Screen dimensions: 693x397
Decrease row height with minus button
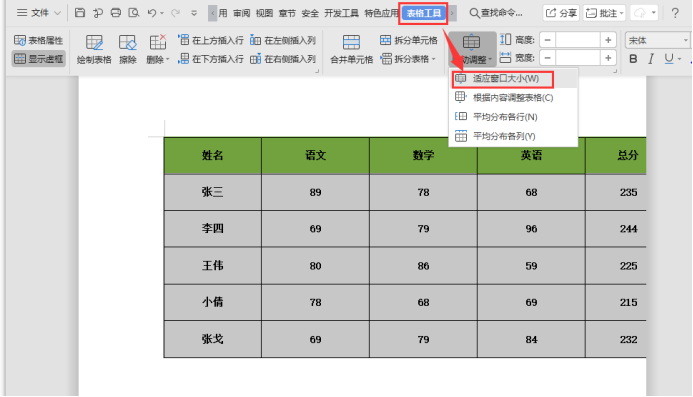pyautogui.click(x=548, y=40)
